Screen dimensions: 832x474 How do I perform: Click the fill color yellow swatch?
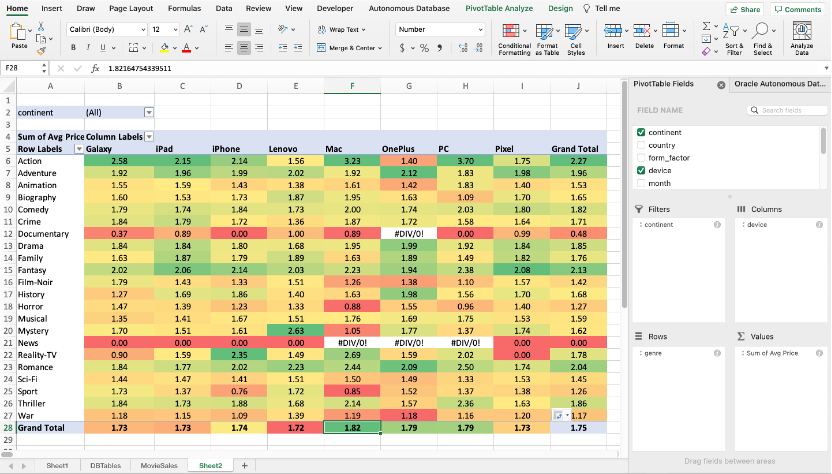click(164, 48)
